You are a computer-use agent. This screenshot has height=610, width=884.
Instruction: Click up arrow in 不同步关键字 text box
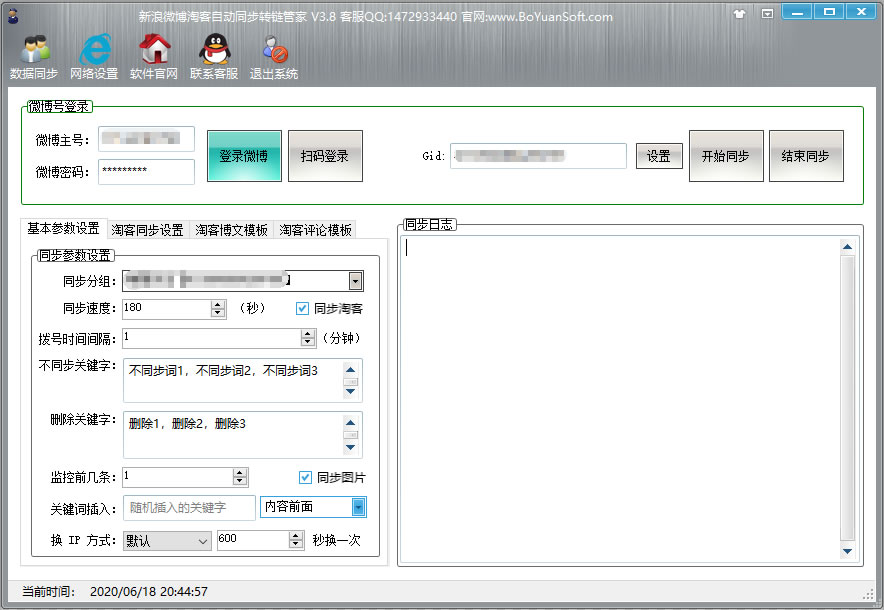[350, 370]
